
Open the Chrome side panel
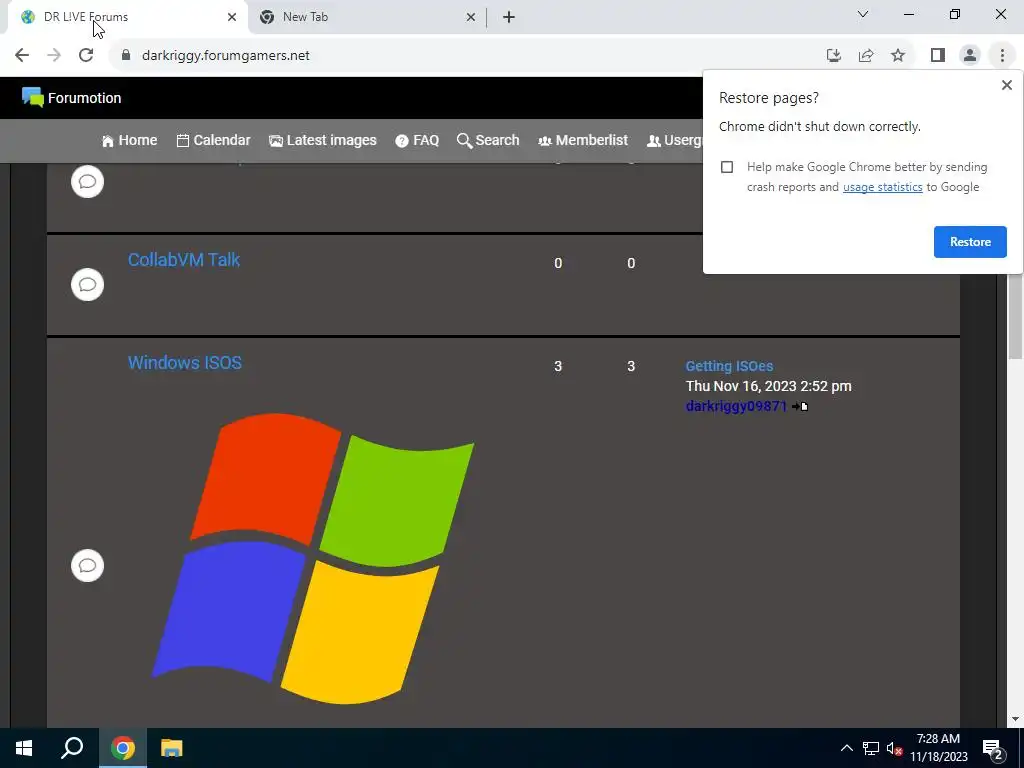(938, 56)
